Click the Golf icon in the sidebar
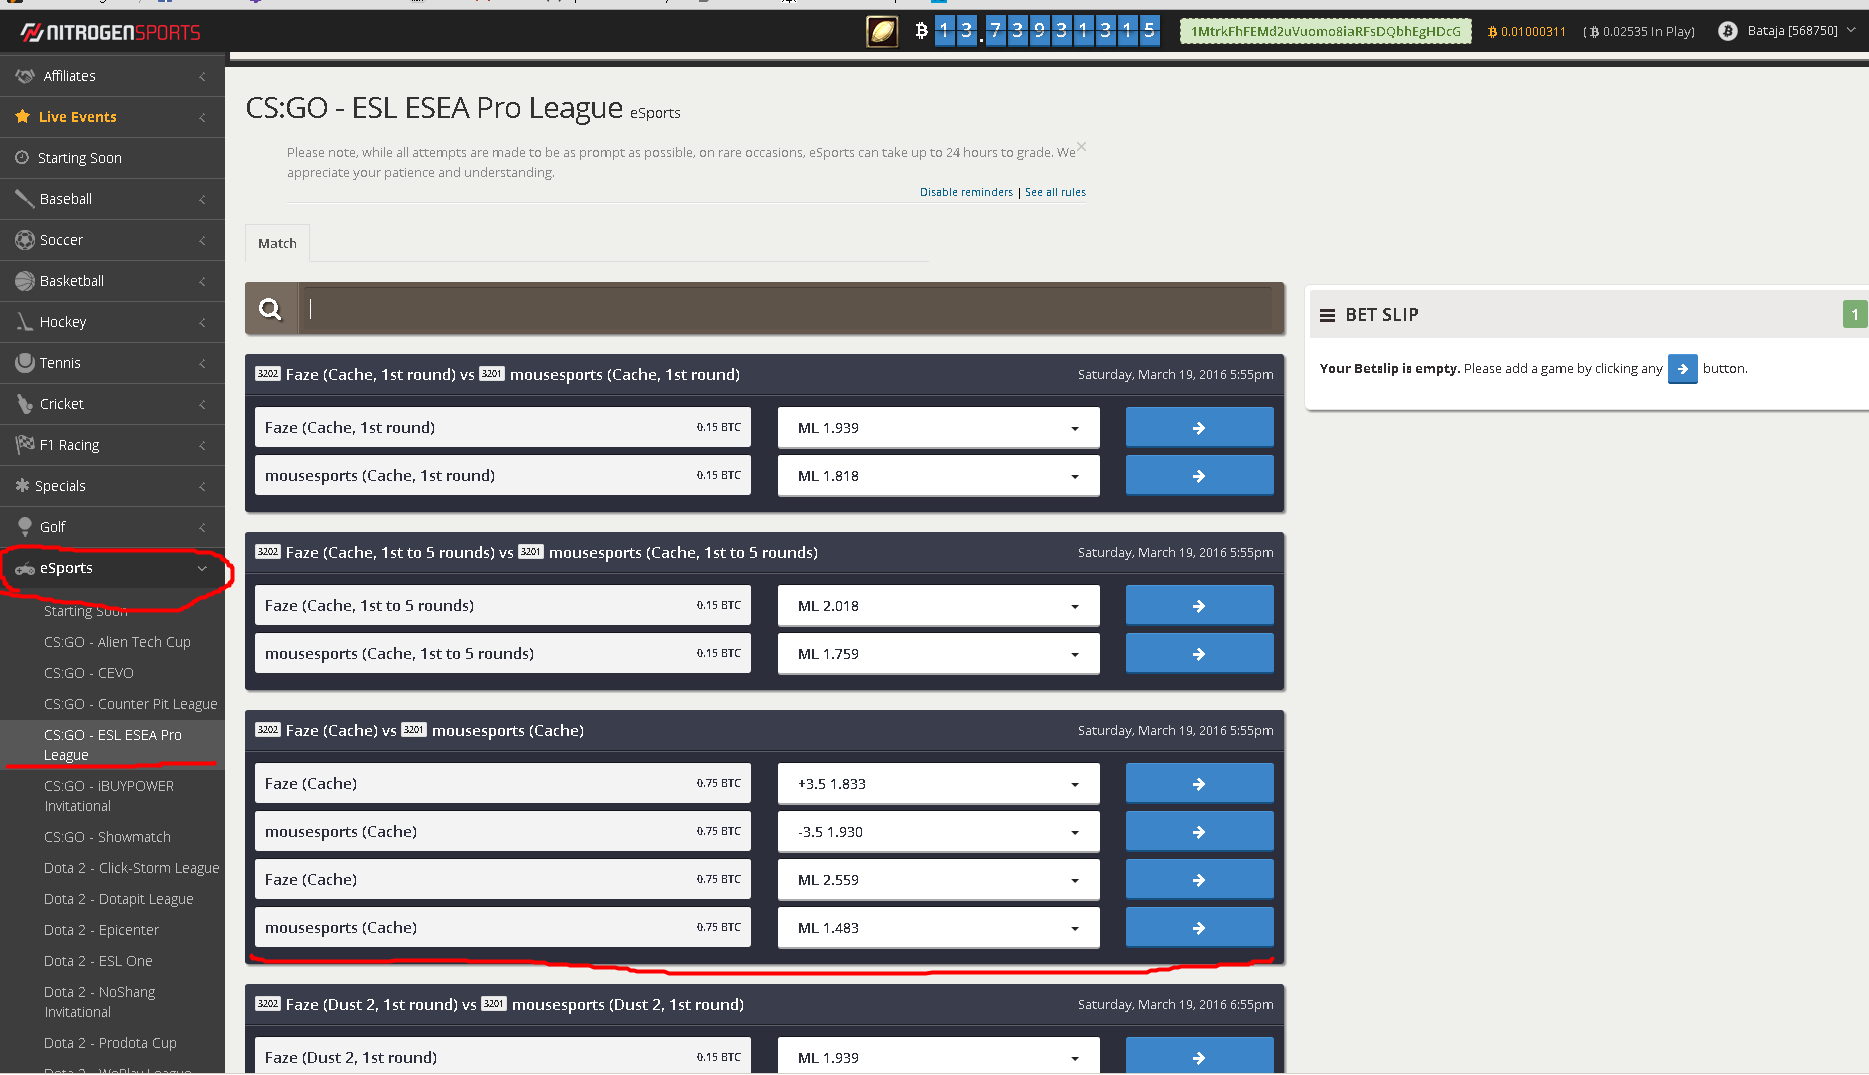The width and height of the screenshot is (1869, 1075). pyautogui.click(x=25, y=527)
